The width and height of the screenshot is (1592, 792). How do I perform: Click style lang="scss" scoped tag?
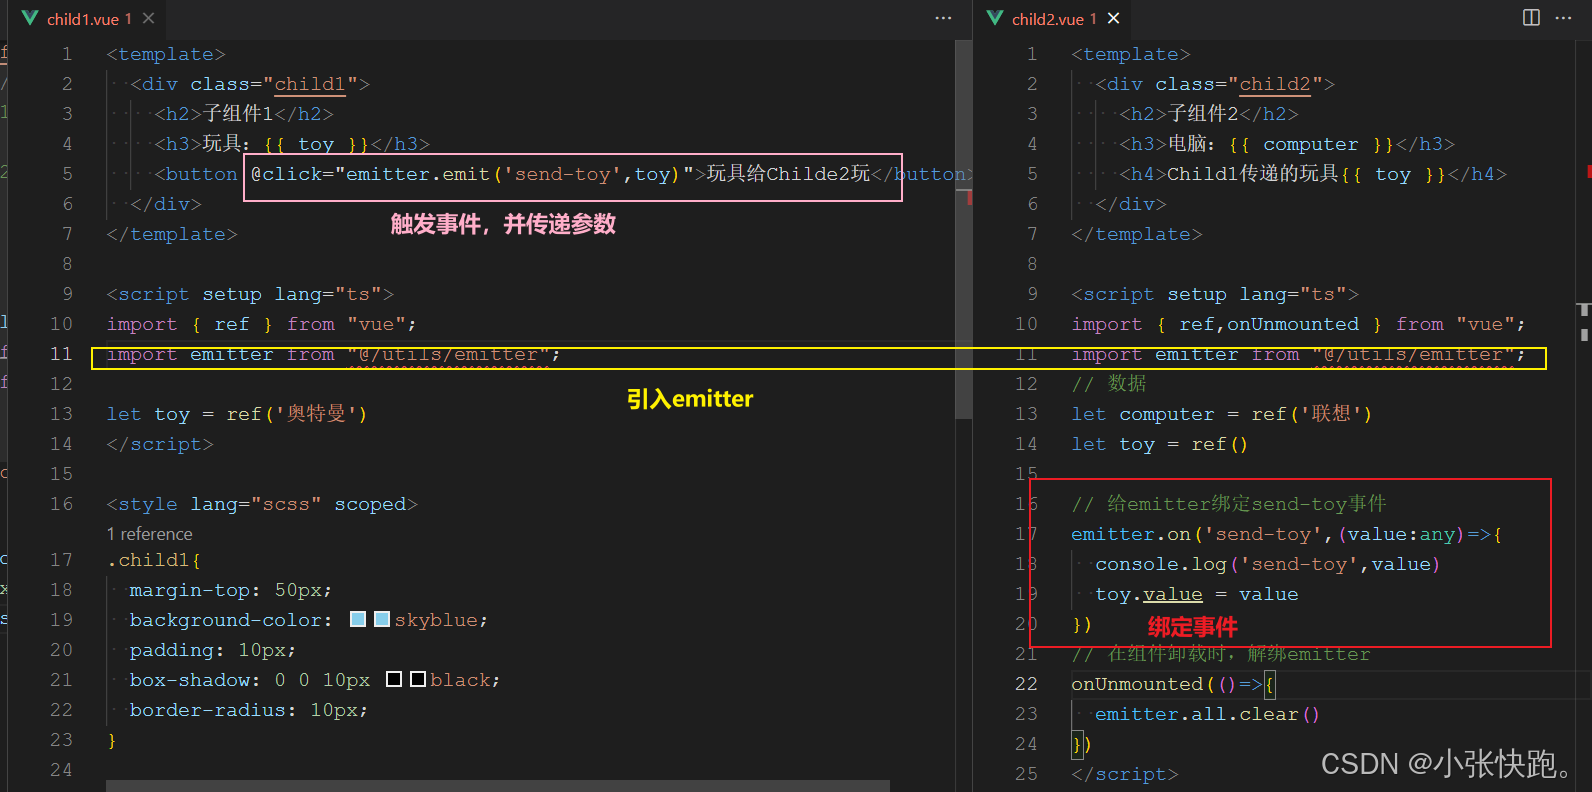(x=262, y=504)
